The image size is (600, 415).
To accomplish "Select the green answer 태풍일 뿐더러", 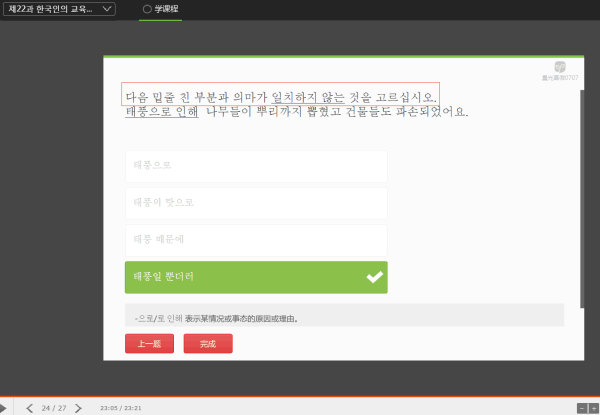I will pyautogui.click(x=256, y=277).
